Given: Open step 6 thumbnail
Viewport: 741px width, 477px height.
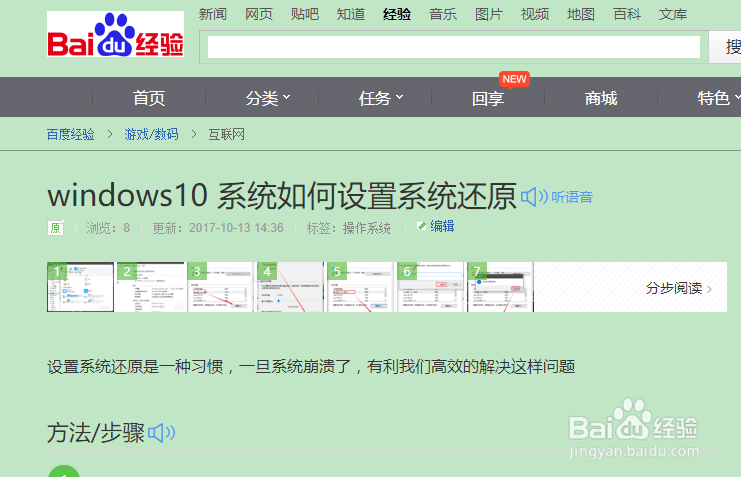Looking at the screenshot, I should [x=430, y=287].
